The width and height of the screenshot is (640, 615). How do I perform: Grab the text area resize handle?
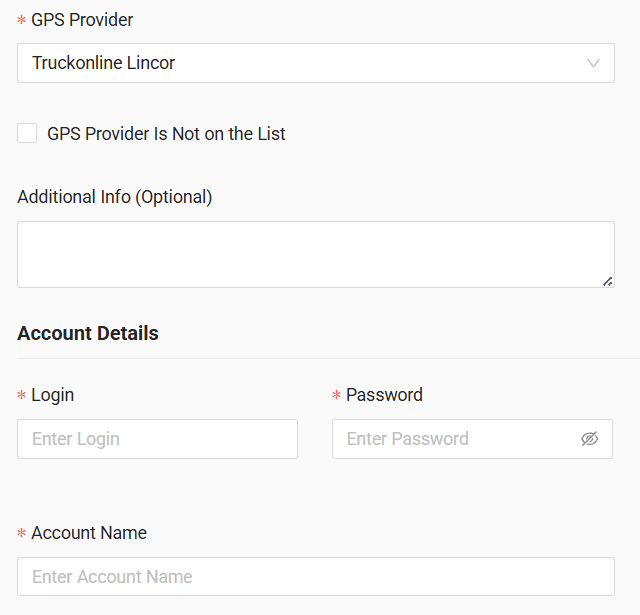[608, 282]
